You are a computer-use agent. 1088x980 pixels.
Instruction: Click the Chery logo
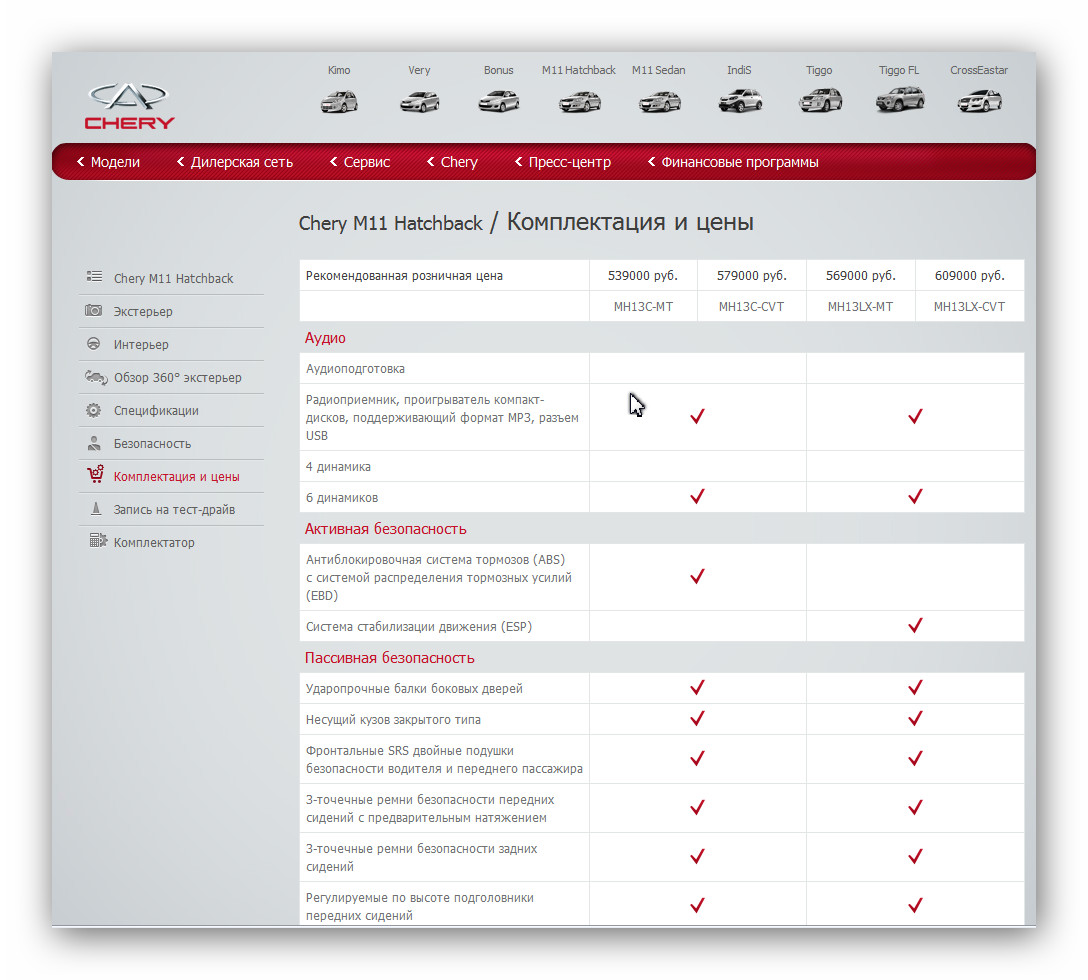coord(130,107)
